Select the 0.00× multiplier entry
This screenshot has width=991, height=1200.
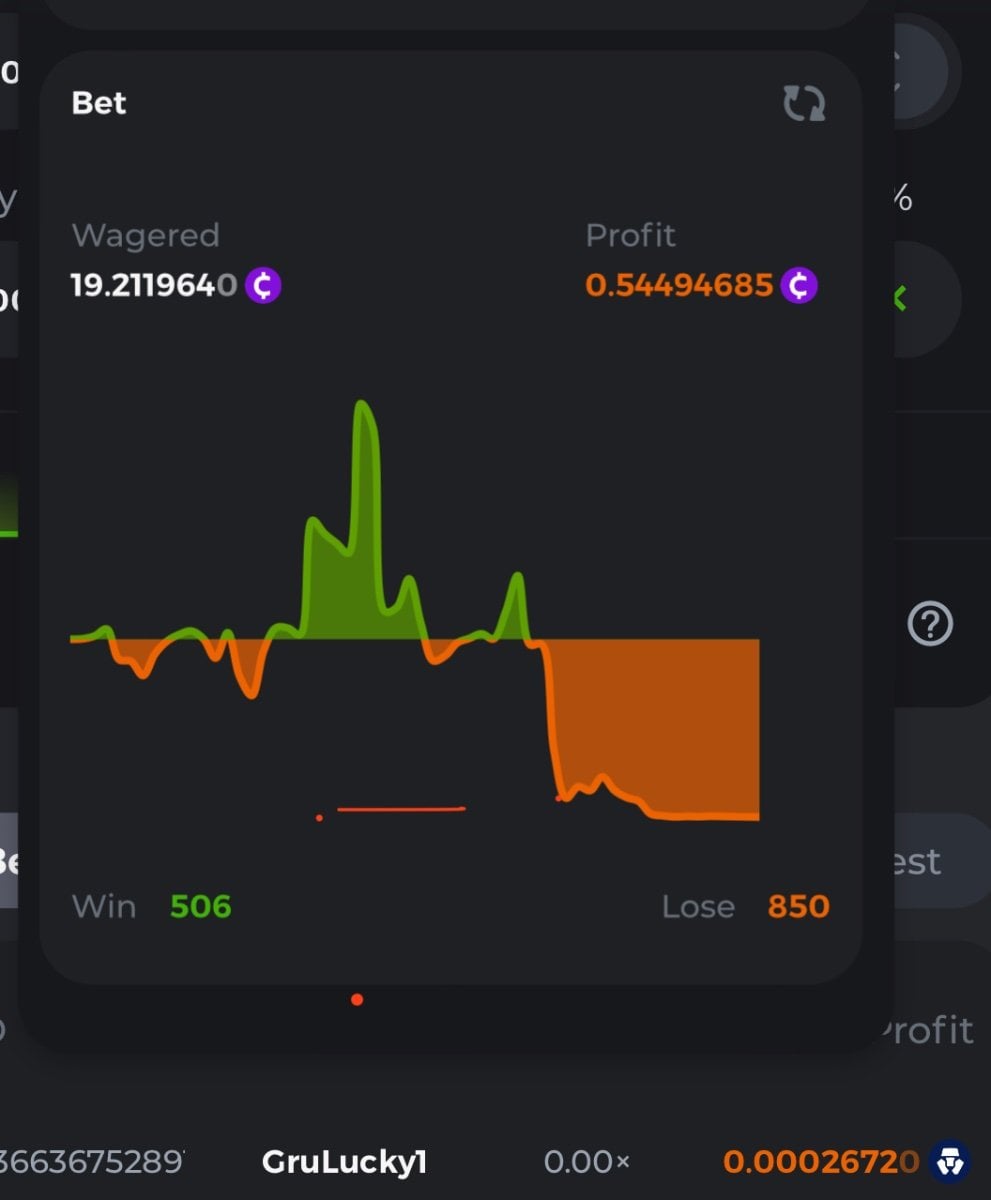pos(587,1162)
